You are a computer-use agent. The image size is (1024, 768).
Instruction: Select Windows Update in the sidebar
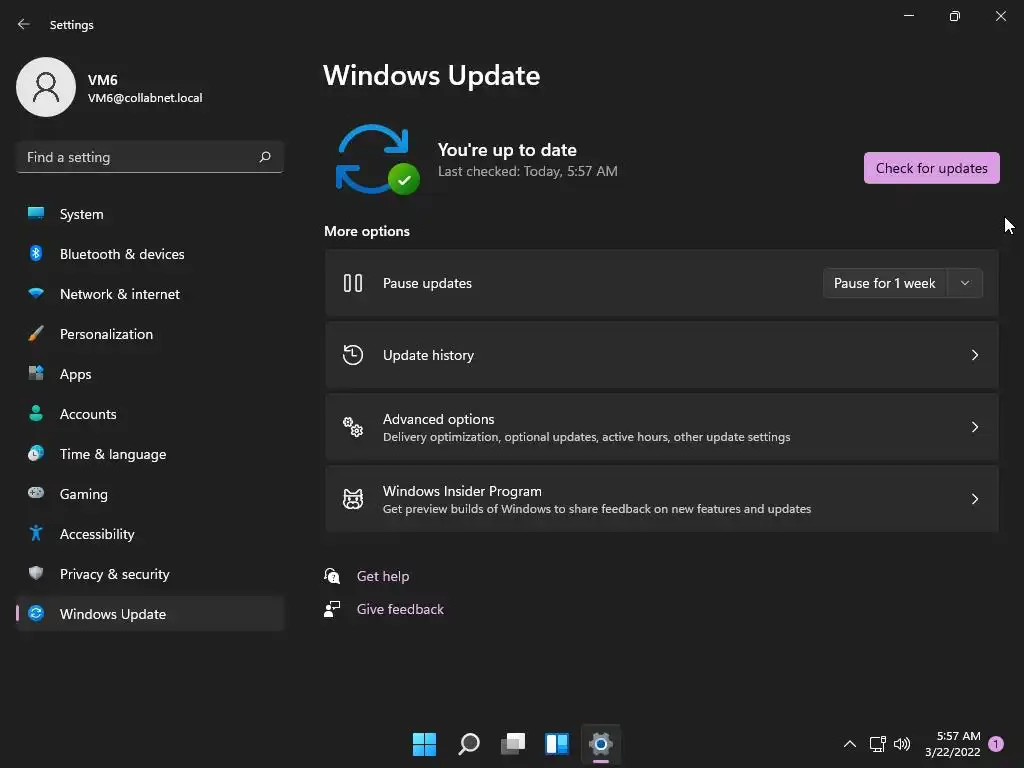[150, 614]
